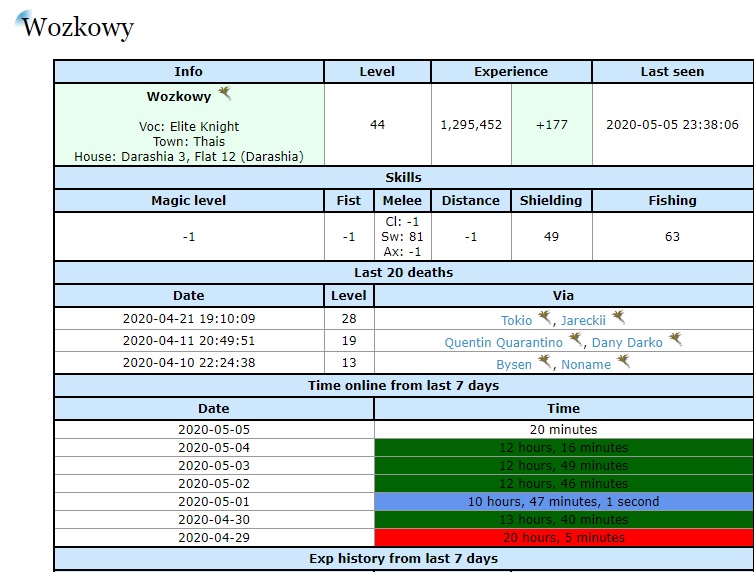Click the red 20 hours, 5 minutes bar
This screenshot has width=754, height=572.
pyautogui.click(x=563, y=538)
